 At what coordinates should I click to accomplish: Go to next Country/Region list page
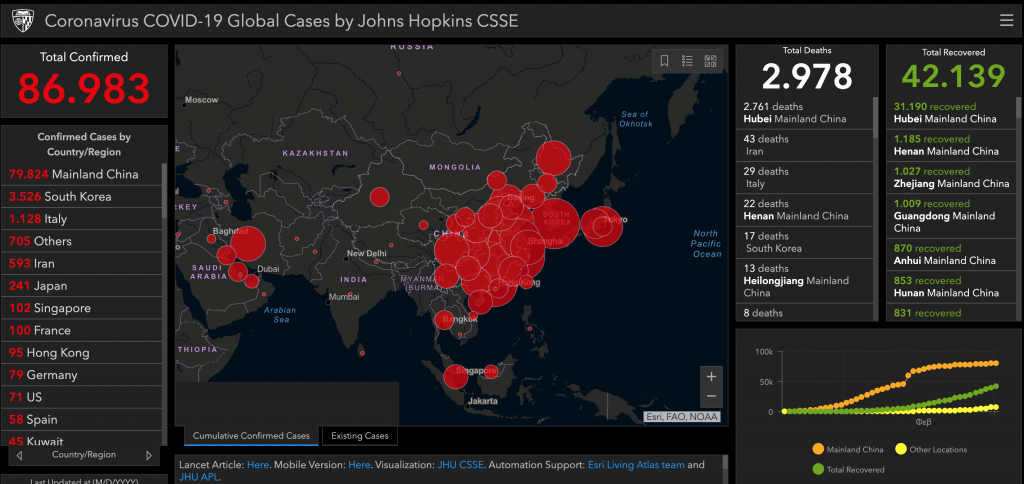point(149,455)
